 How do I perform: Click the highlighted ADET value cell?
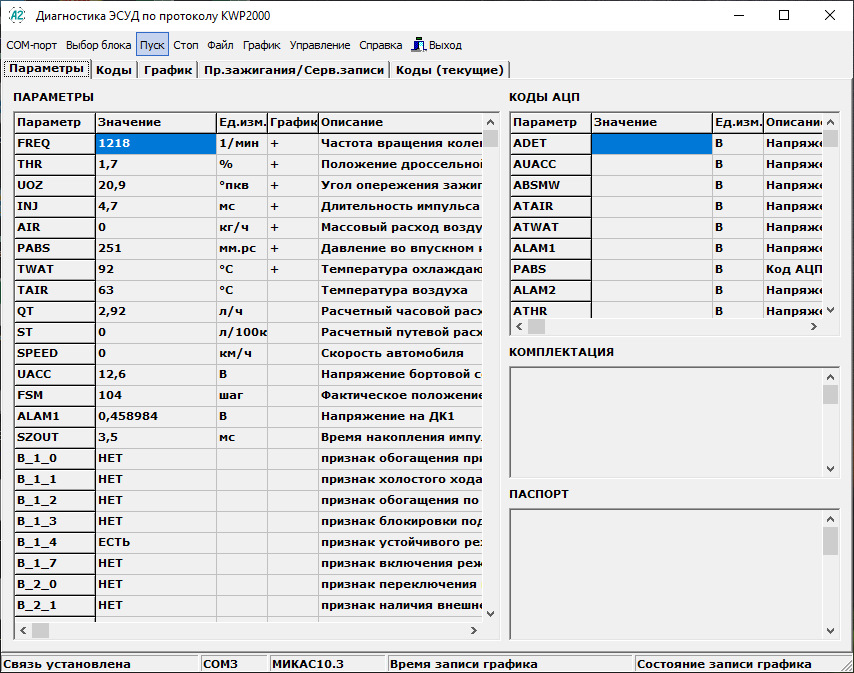pyautogui.click(x=652, y=143)
